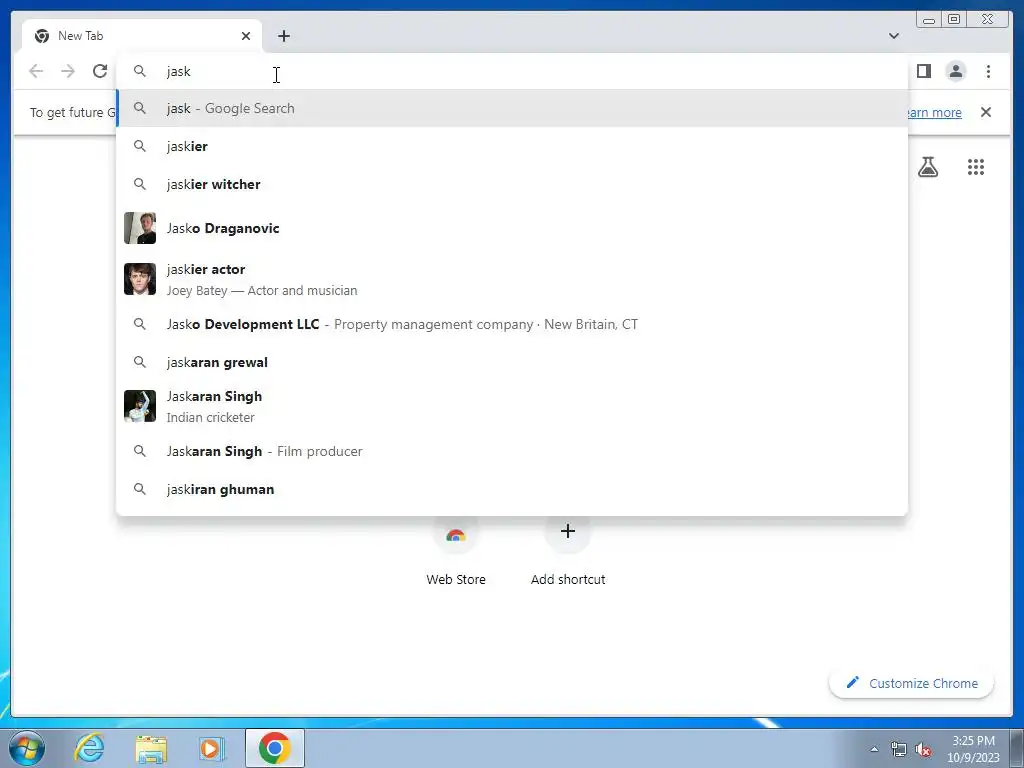The width and height of the screenshot is (1024, 768).
Task: Reload the page with refresh icon
Action: (x=100, y=71)
